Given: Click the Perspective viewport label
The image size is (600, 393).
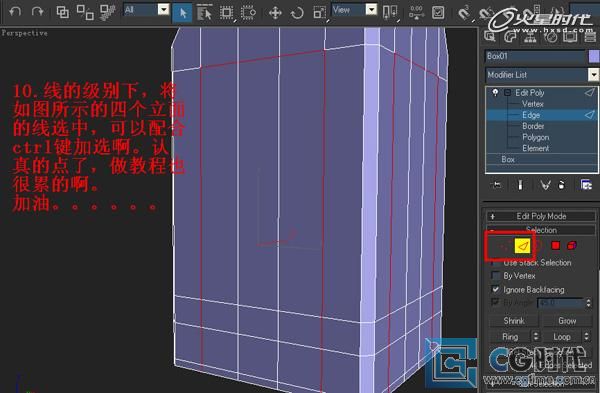Looking at the screenshot, I should point(24,33).
